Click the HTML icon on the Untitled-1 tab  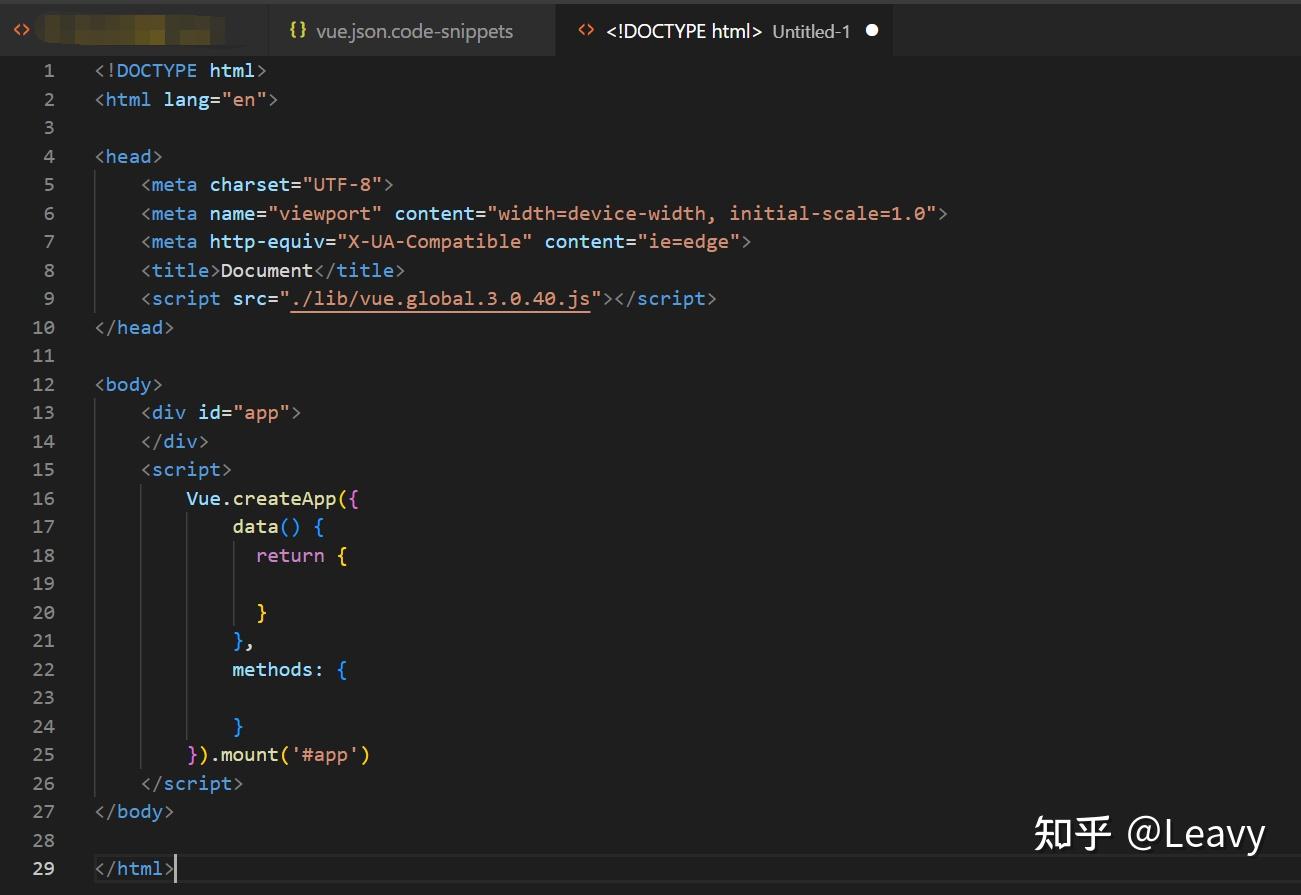[x=586, y=30]
